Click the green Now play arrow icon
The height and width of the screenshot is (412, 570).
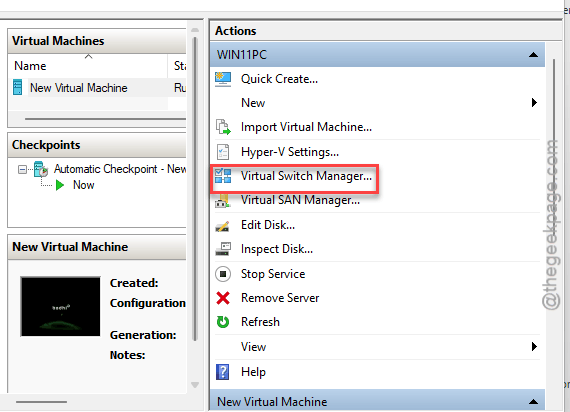click(x=60, y=185)
